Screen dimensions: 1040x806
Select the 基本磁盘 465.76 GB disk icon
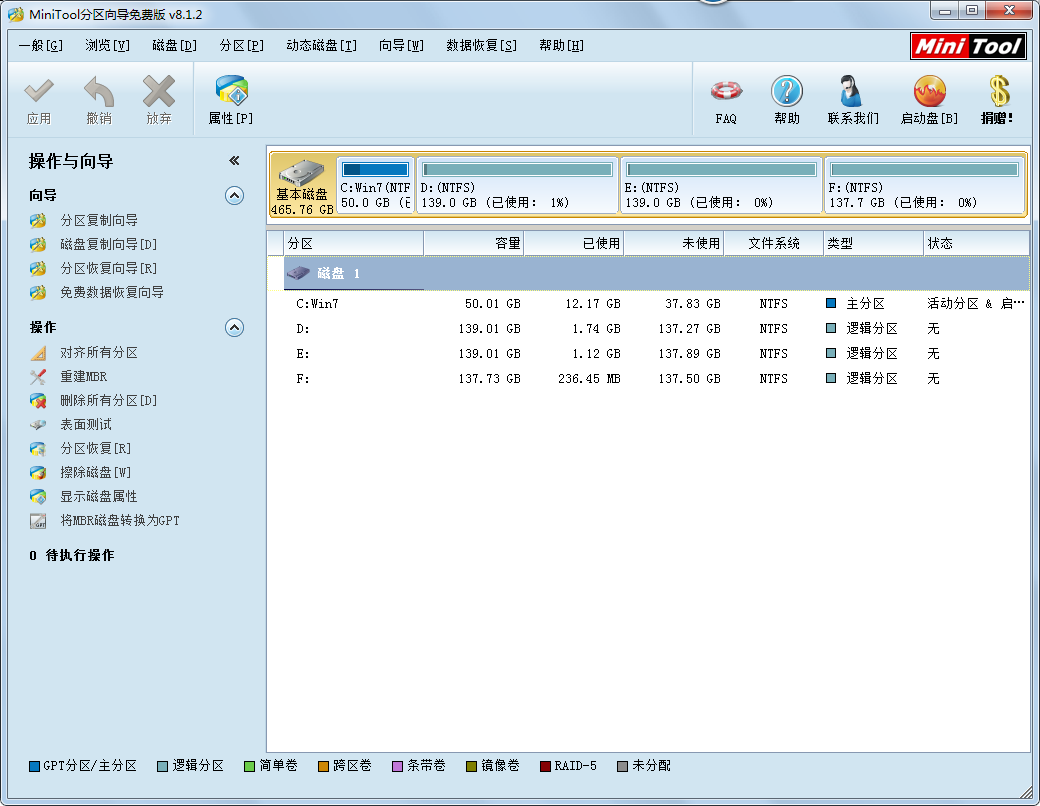pyautogui.click(x=302, y=186)
